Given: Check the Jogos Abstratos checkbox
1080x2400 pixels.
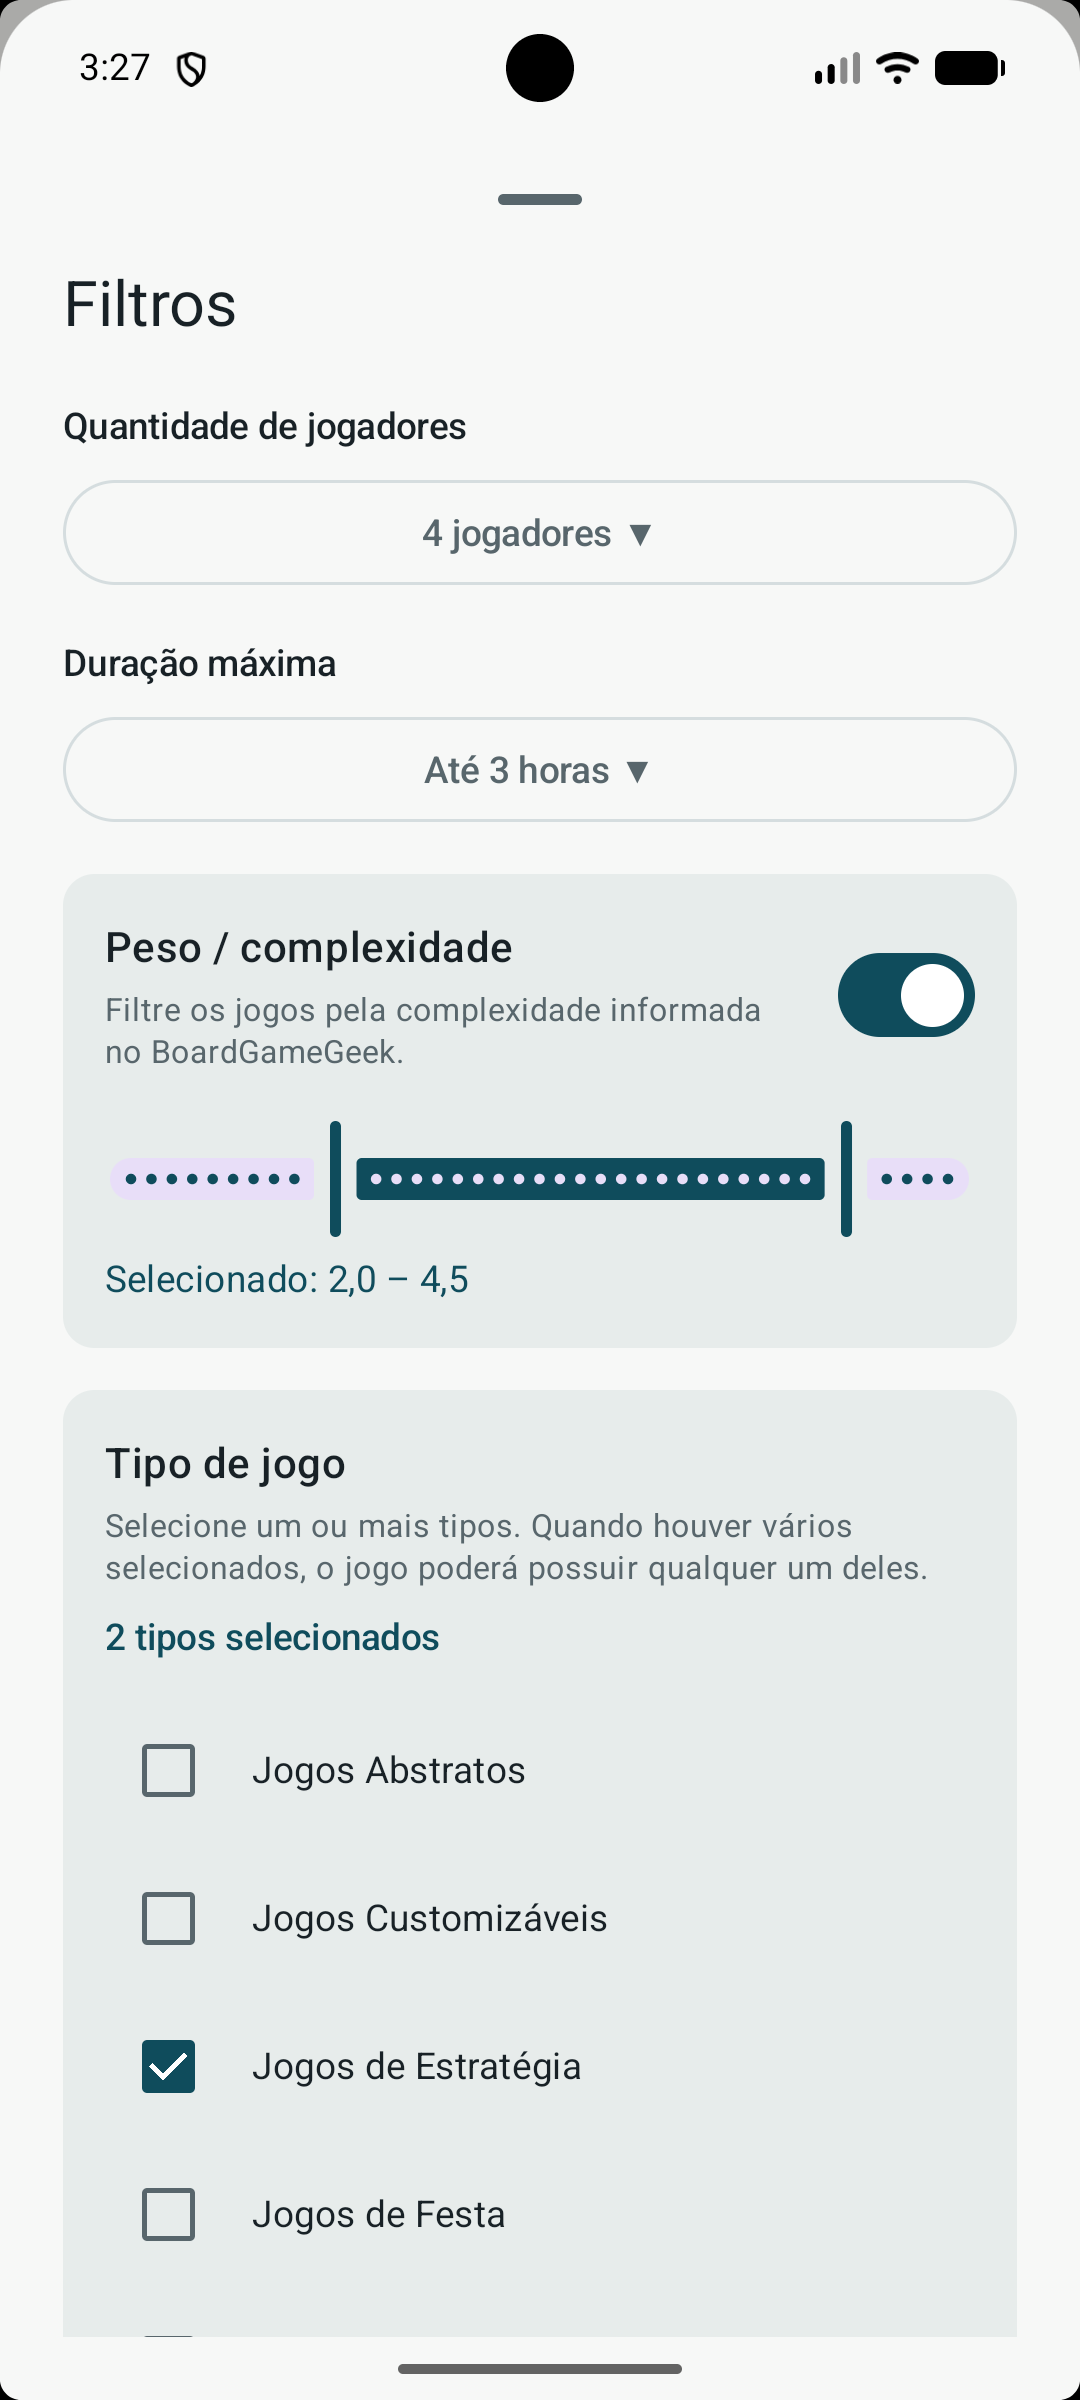Looking at the screenshot, I should 168,1770.
